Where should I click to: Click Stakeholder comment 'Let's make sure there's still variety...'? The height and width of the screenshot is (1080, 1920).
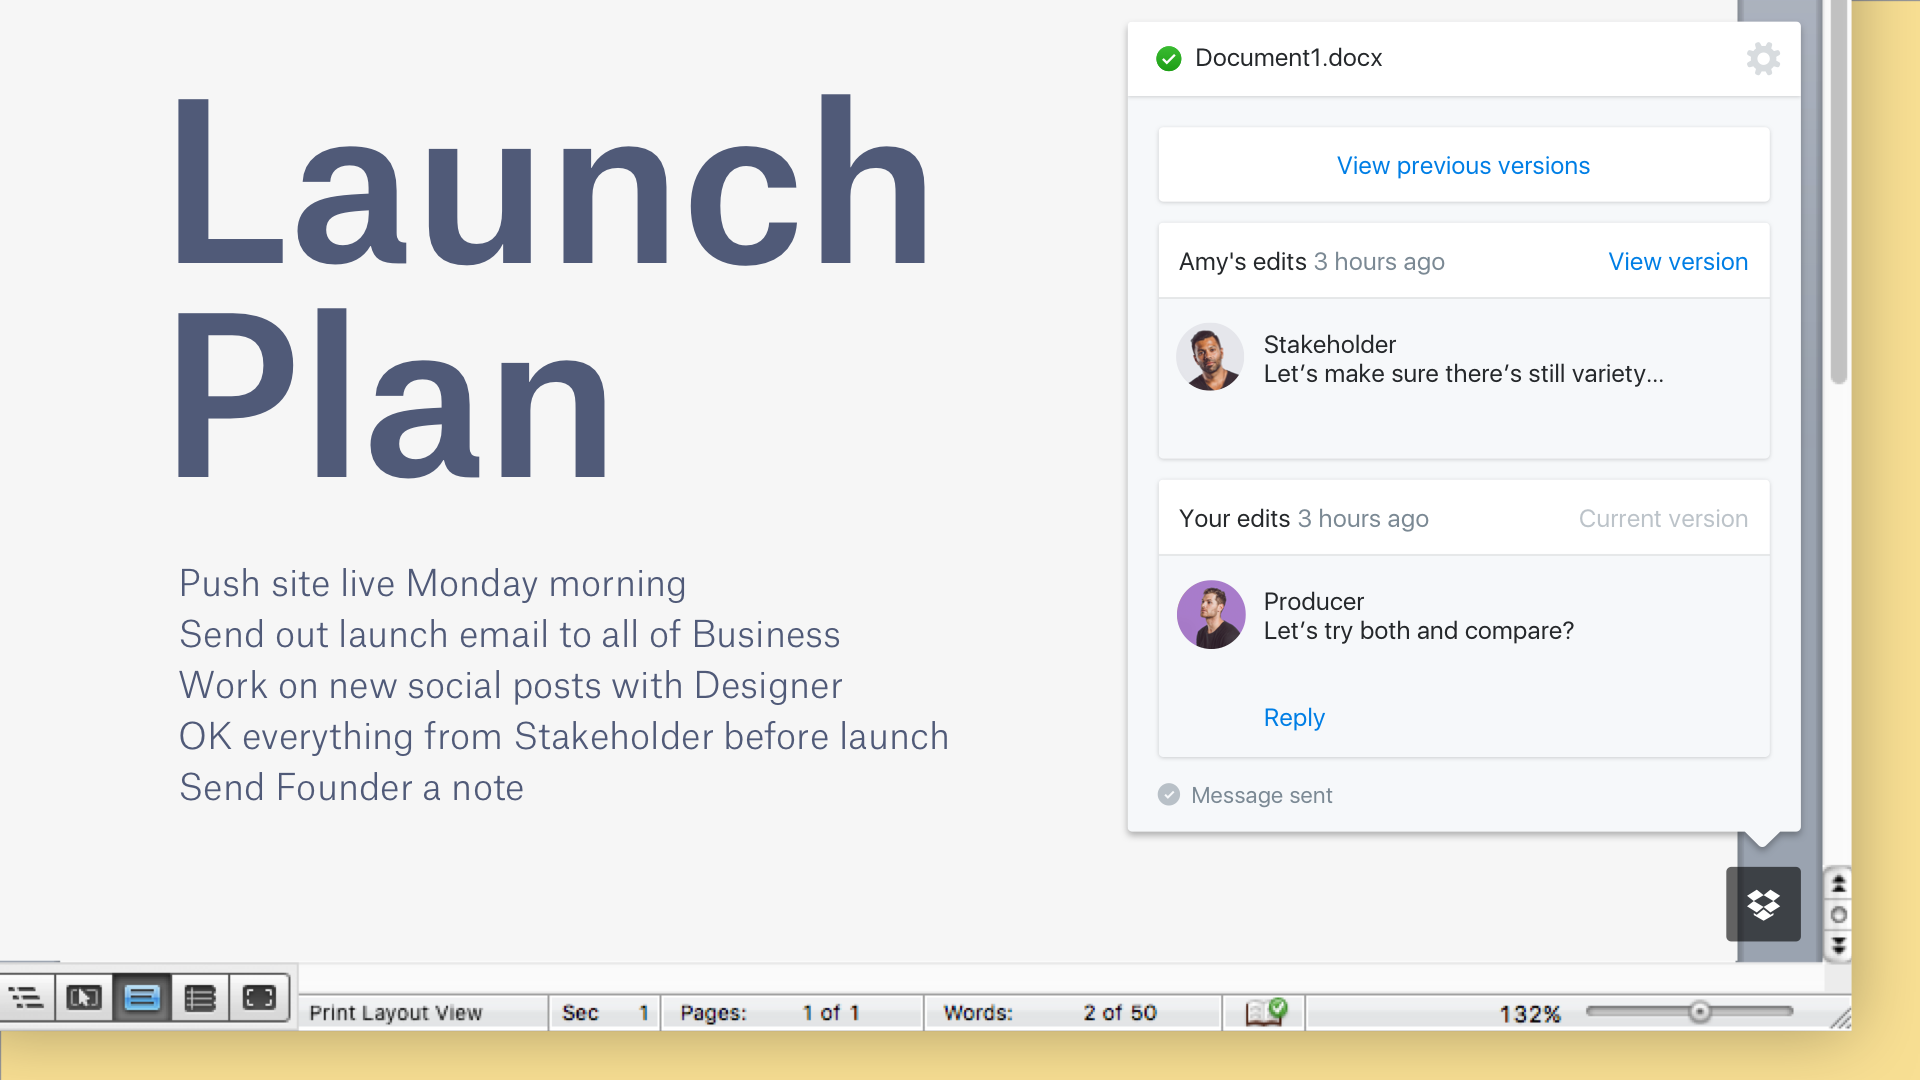point(1463,373)
